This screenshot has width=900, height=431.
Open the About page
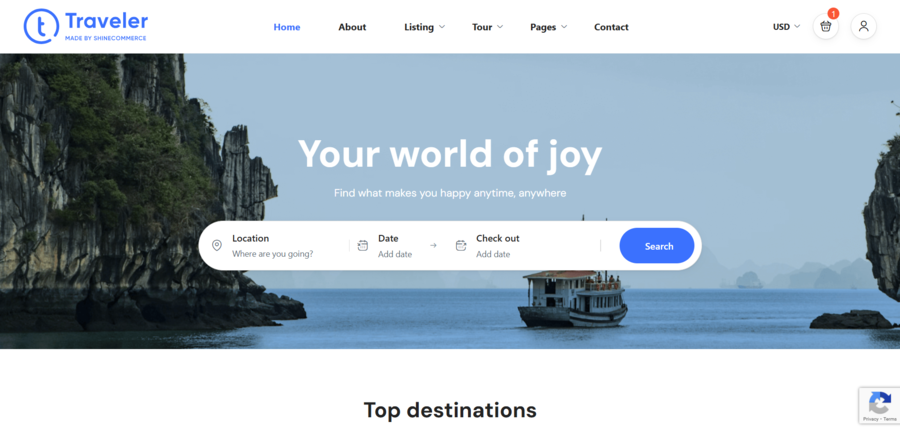pyautogui.click(x=352, y=27)
